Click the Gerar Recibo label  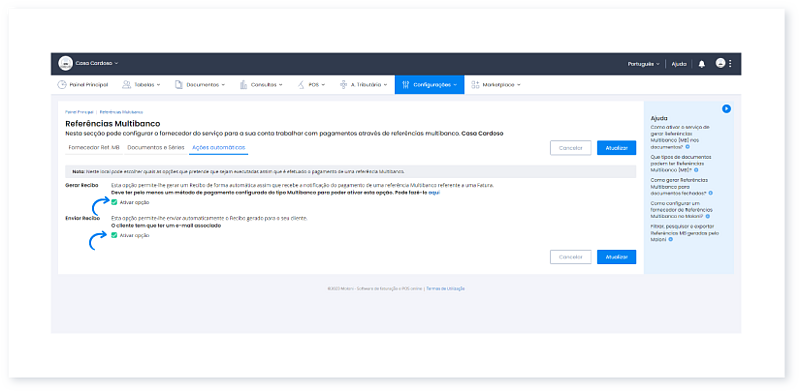coord(82,185)
